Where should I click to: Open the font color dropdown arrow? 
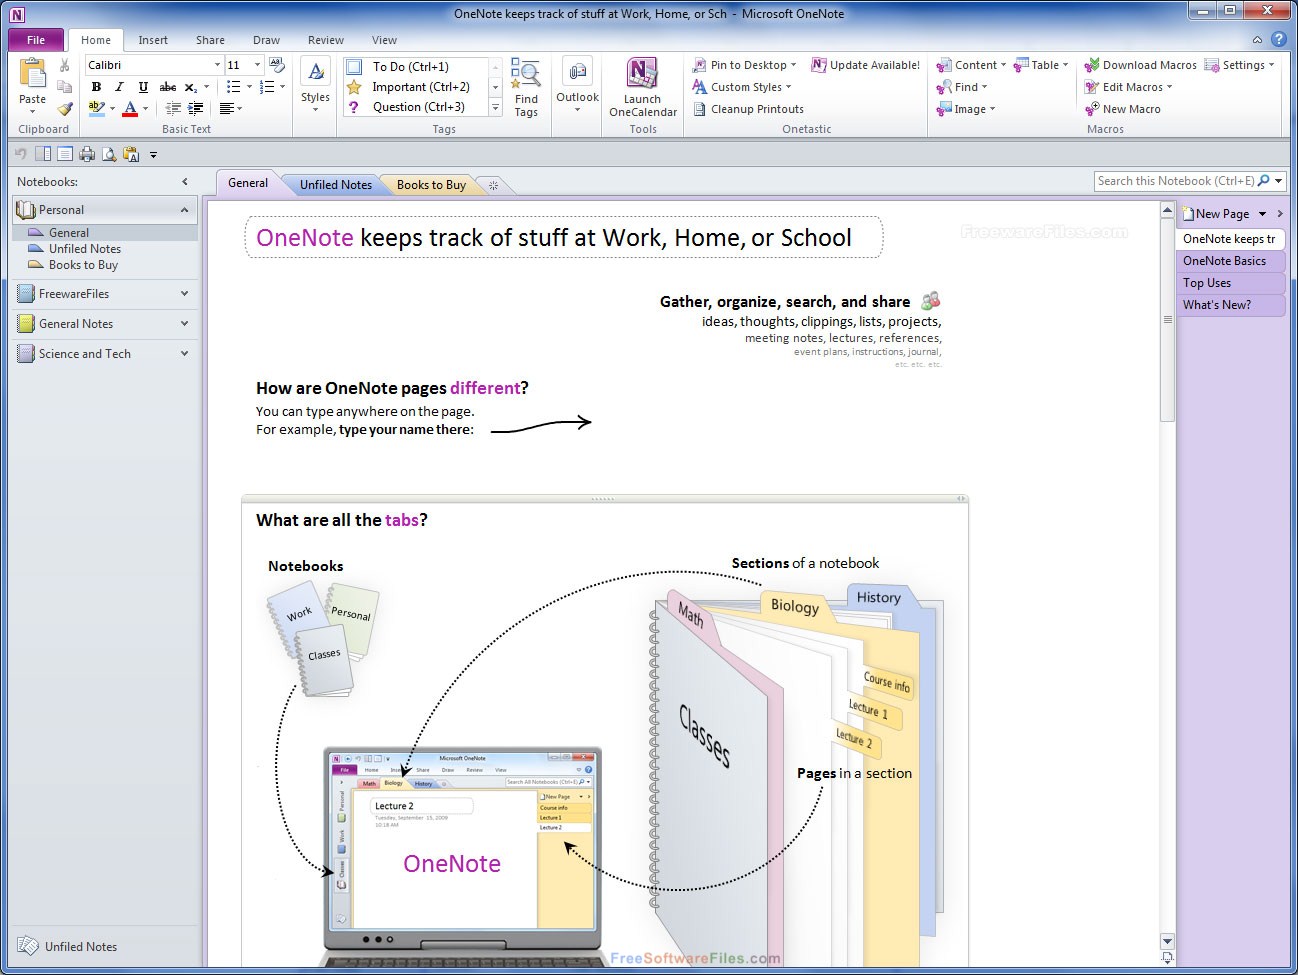146,109
